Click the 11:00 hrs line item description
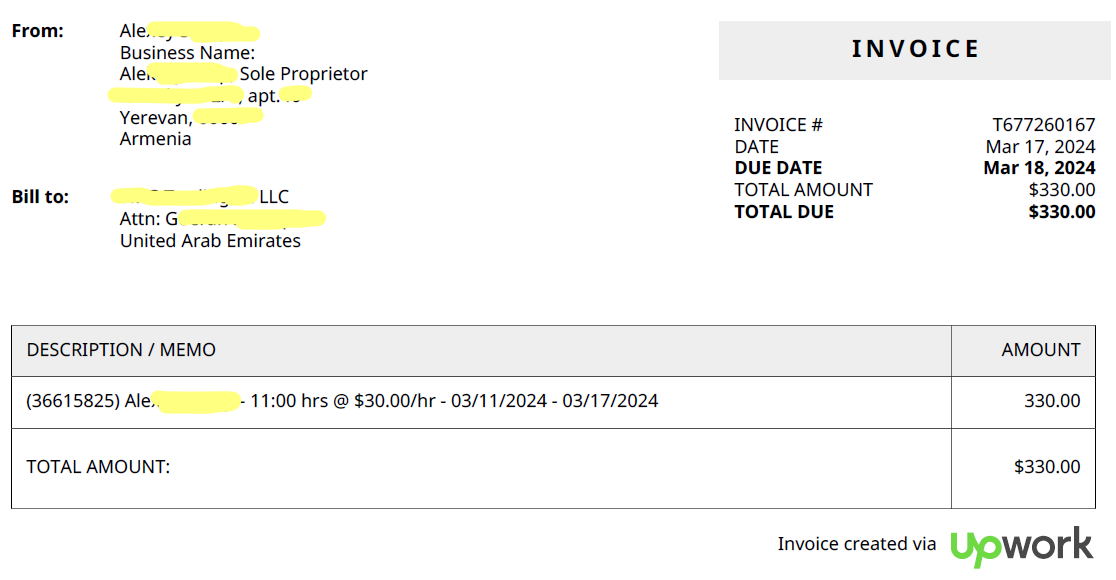Image resolution: width=1116 pixels, height=580 pixels. point(342,401)
